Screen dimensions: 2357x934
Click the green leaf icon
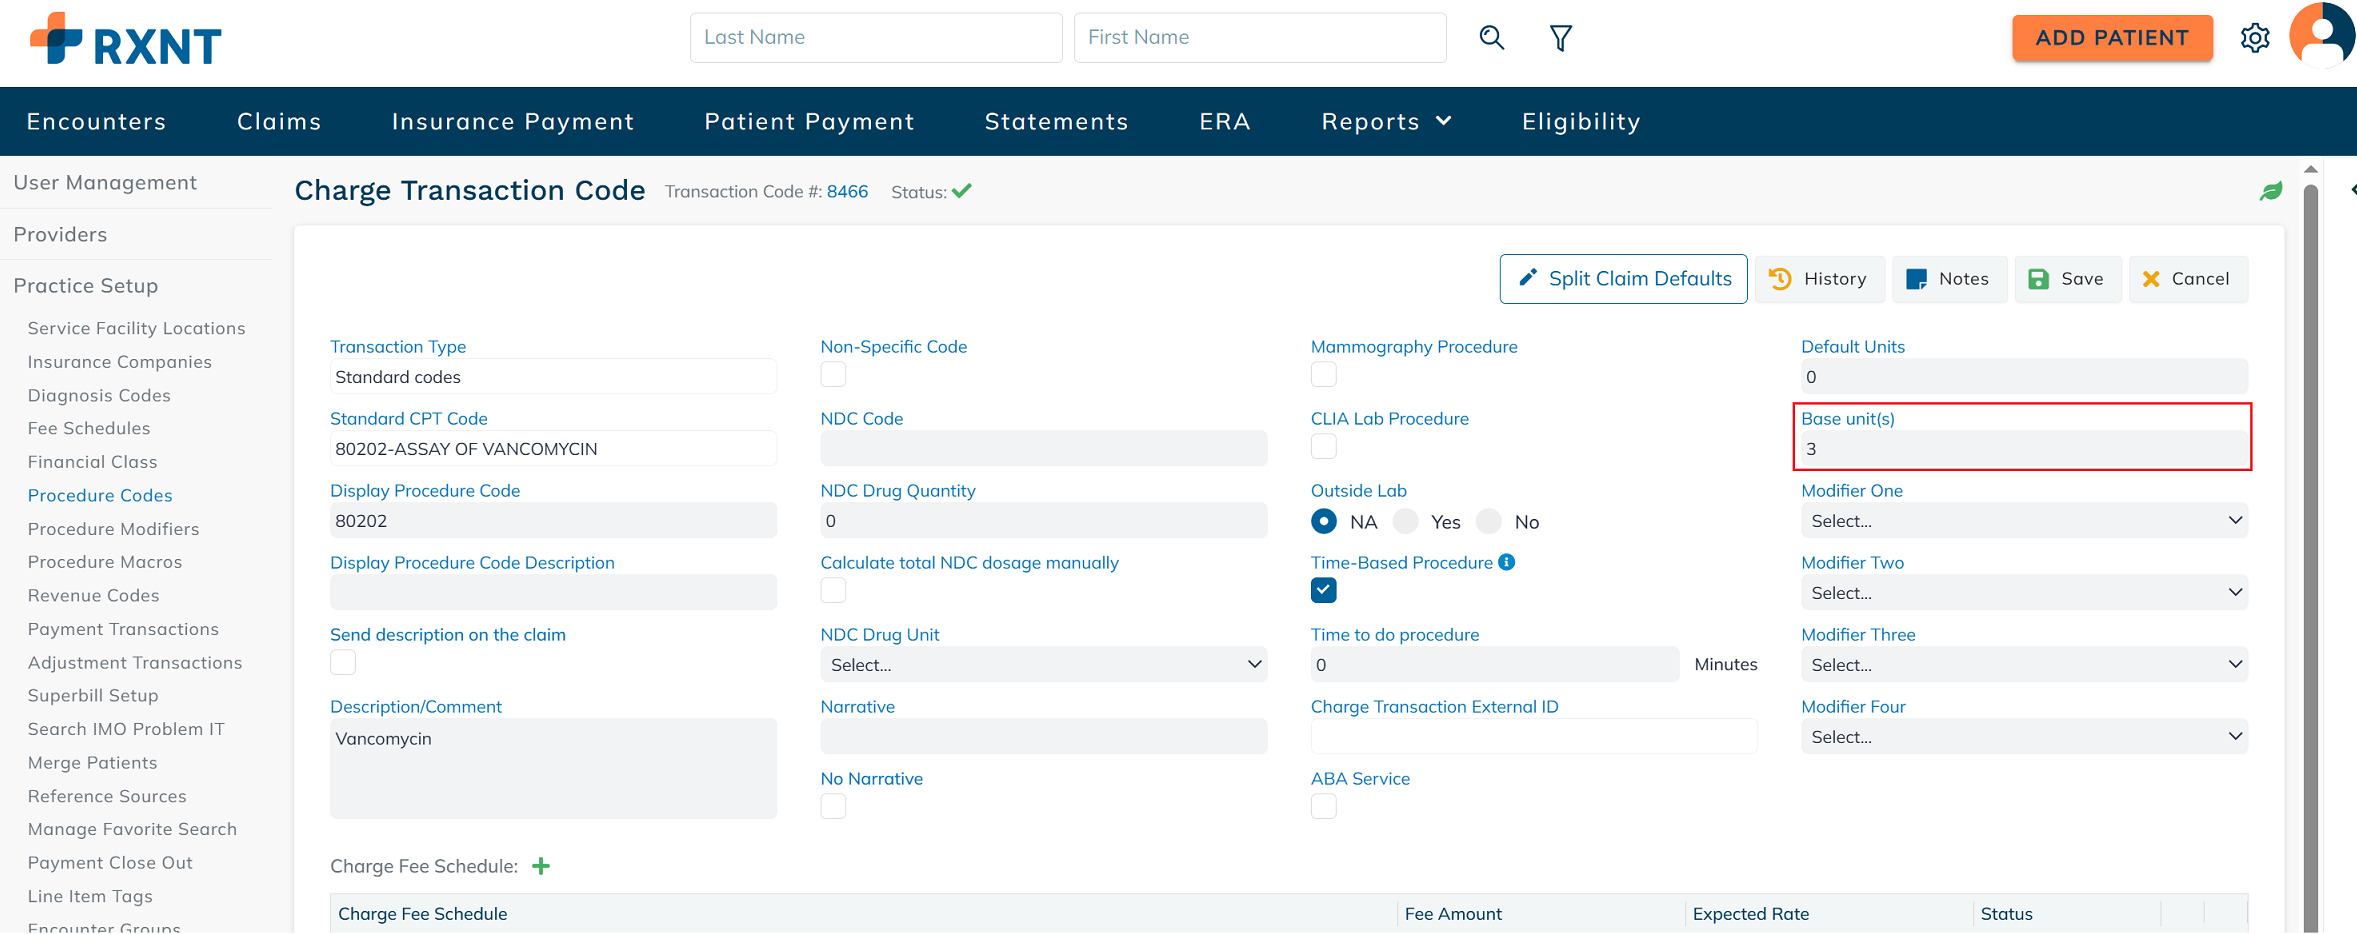(2271, 191)
